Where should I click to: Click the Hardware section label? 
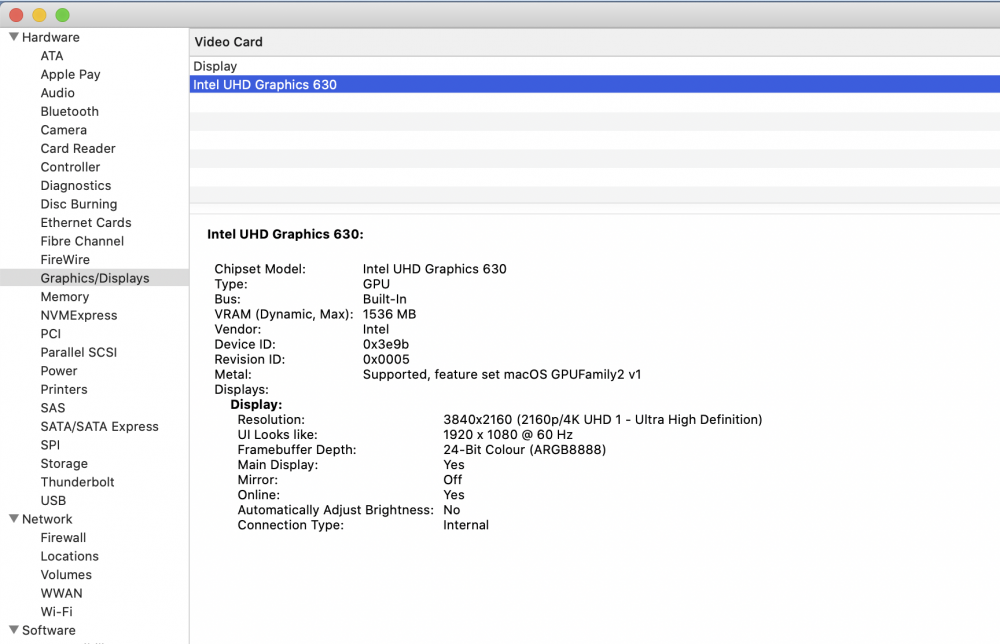tap(51, 38)
